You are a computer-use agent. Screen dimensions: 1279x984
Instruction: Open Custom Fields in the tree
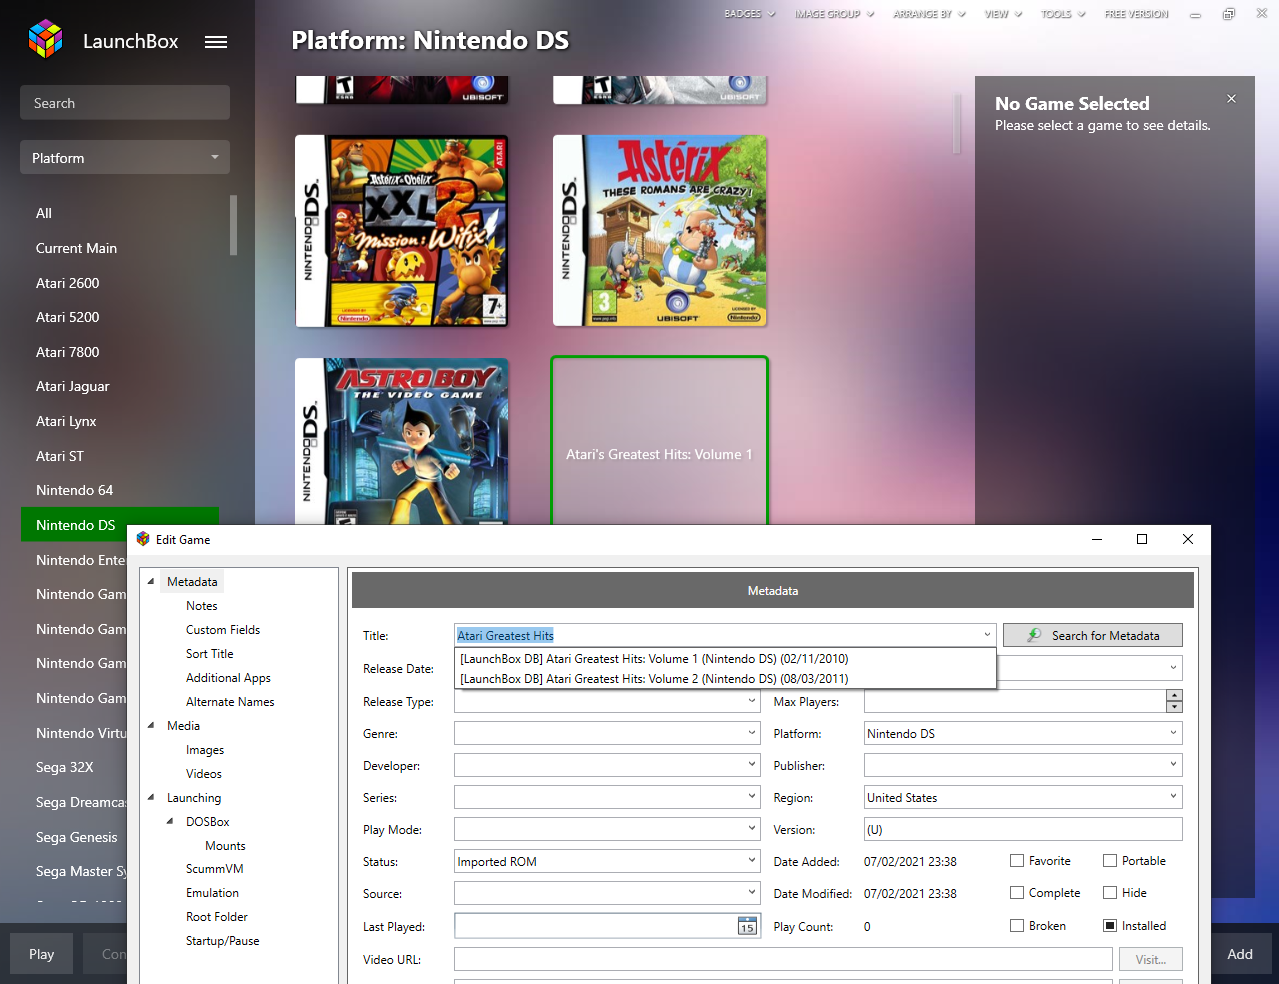[223, 630]
